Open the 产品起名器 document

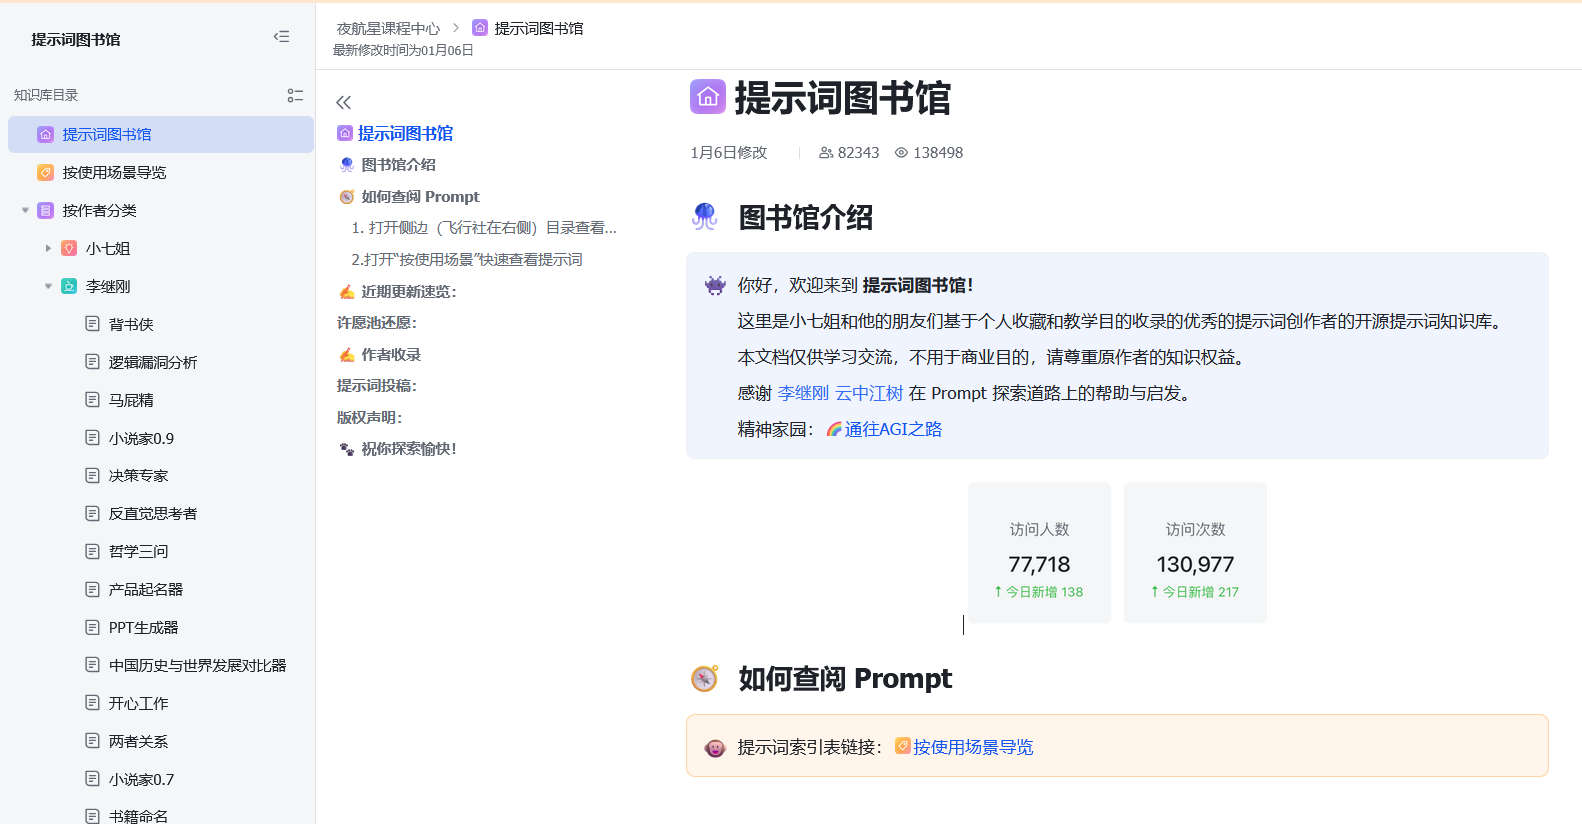[146, 589]
